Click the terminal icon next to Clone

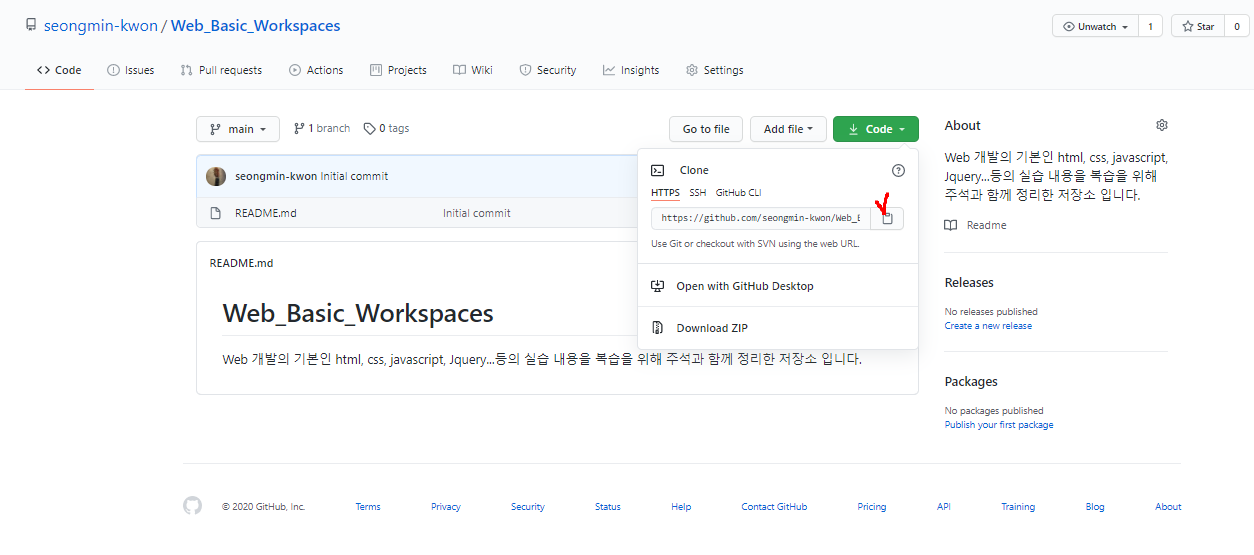658,170
